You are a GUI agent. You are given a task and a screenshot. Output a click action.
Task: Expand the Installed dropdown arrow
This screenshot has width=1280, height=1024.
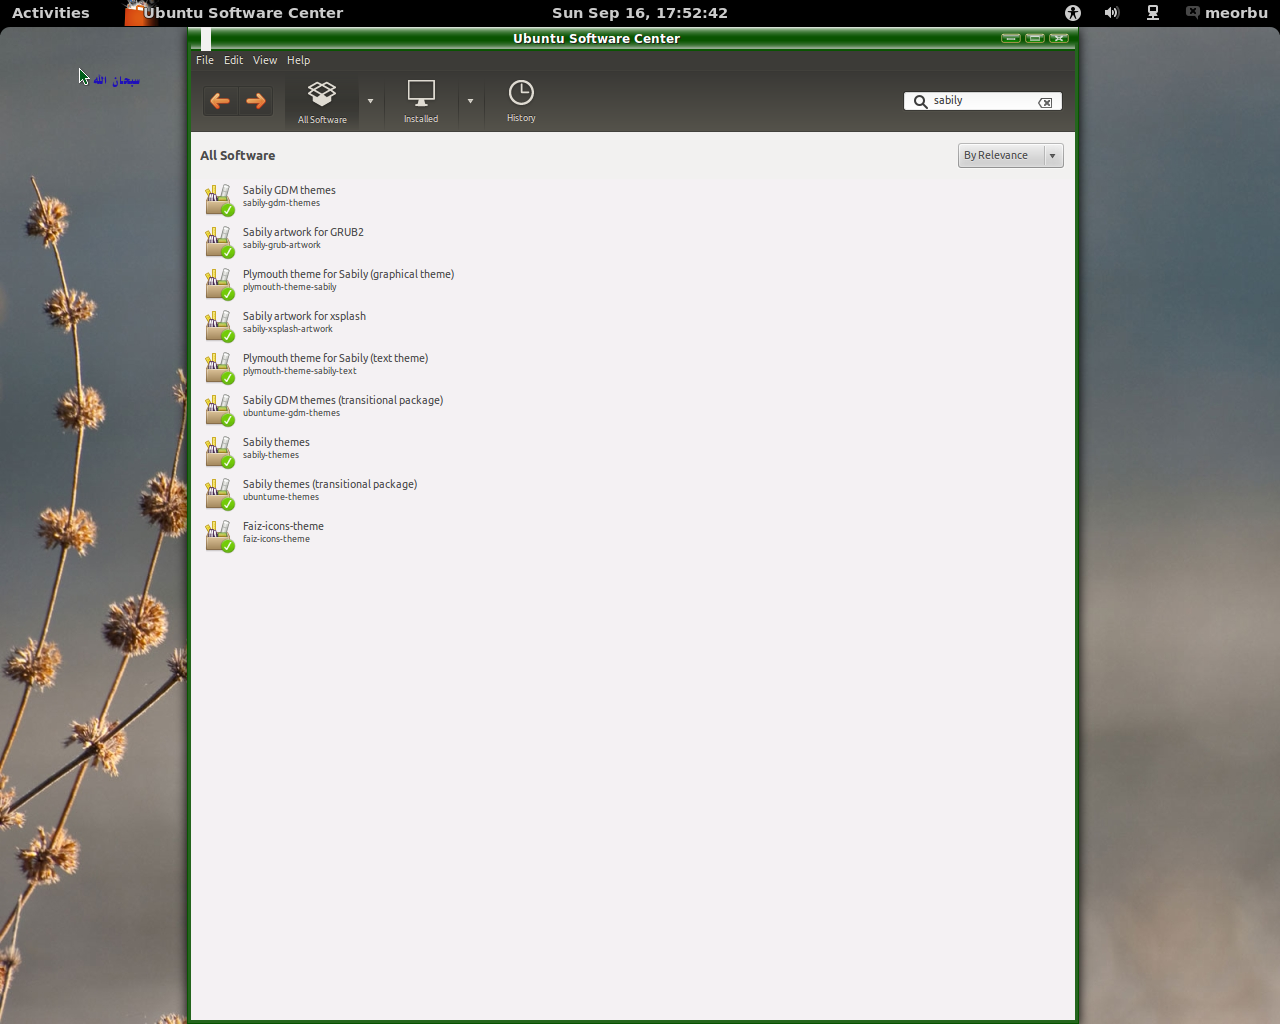pyautogui.click(x=470, y=101)
